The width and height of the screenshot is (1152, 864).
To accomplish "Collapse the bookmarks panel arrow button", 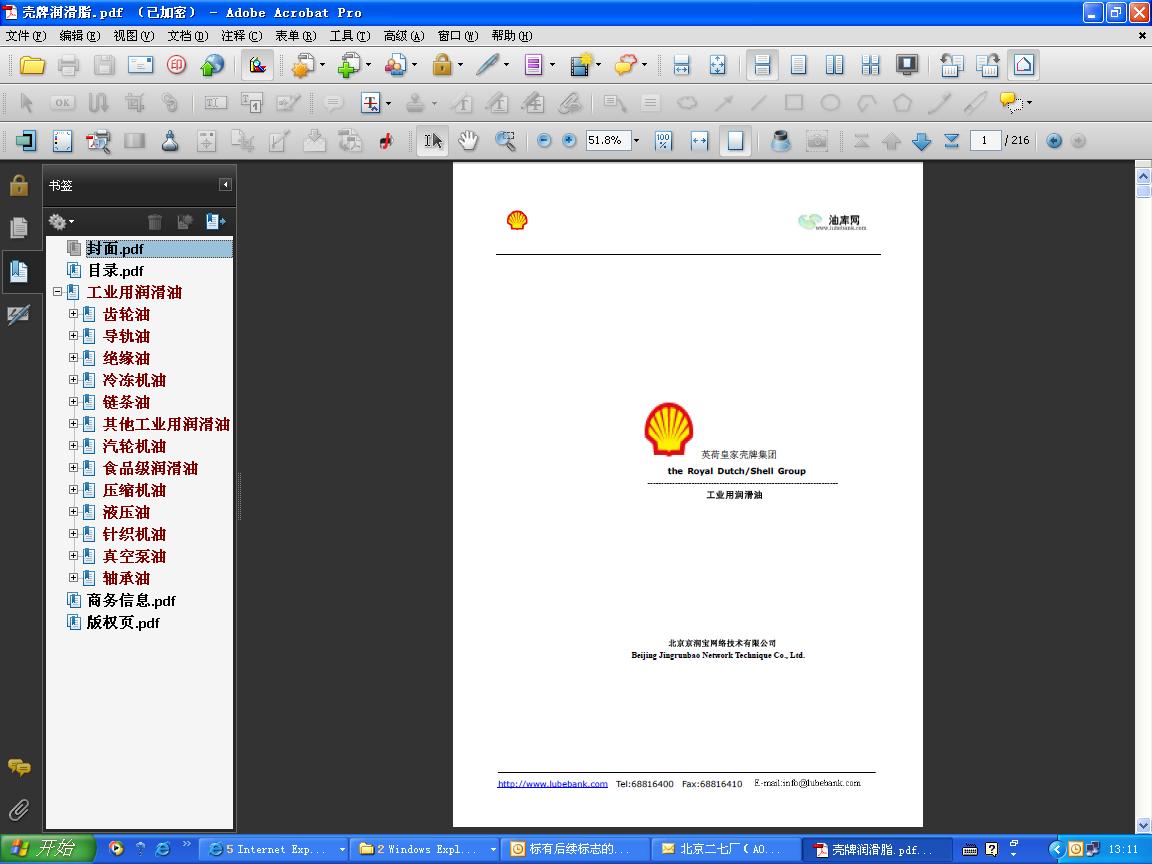I will pyautogui.click(x=226, y=185).
